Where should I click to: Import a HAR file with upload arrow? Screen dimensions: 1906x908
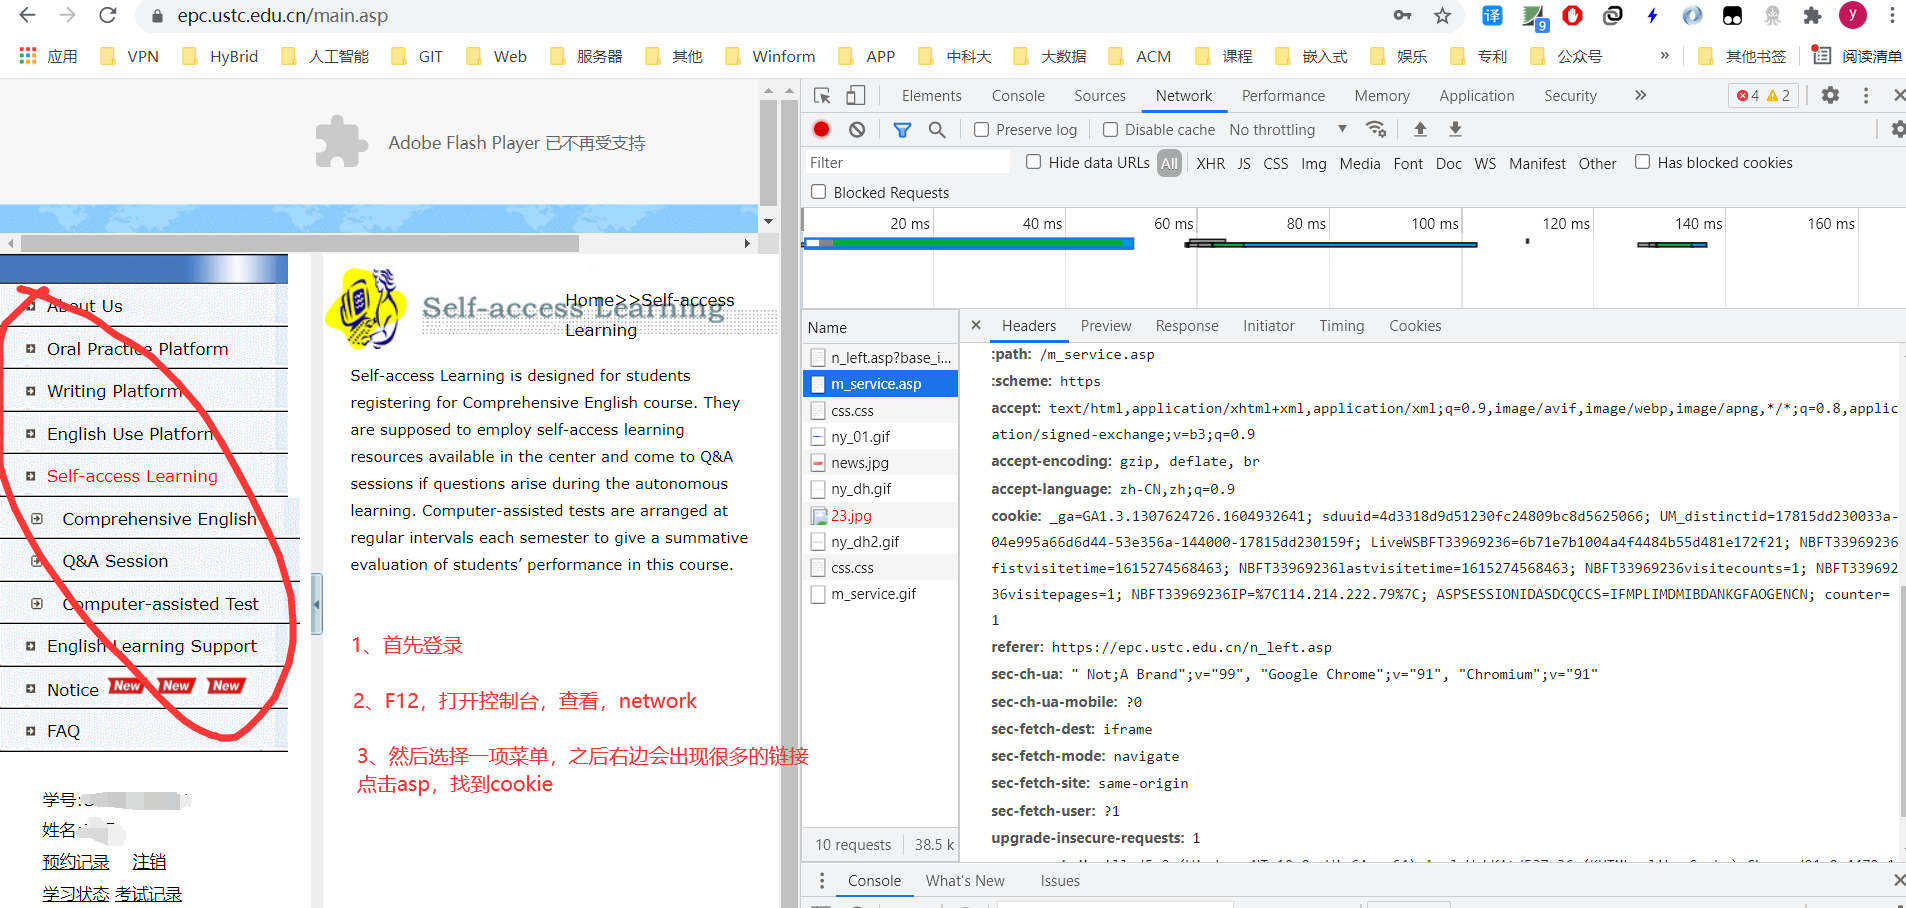click(x=1420, y=129)
